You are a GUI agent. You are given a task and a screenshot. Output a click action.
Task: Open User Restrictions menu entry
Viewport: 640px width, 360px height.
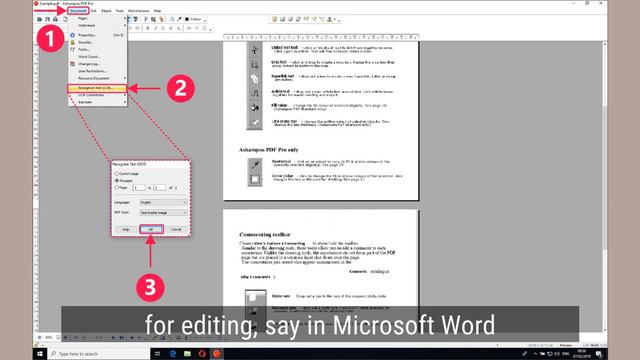point(97,71)
